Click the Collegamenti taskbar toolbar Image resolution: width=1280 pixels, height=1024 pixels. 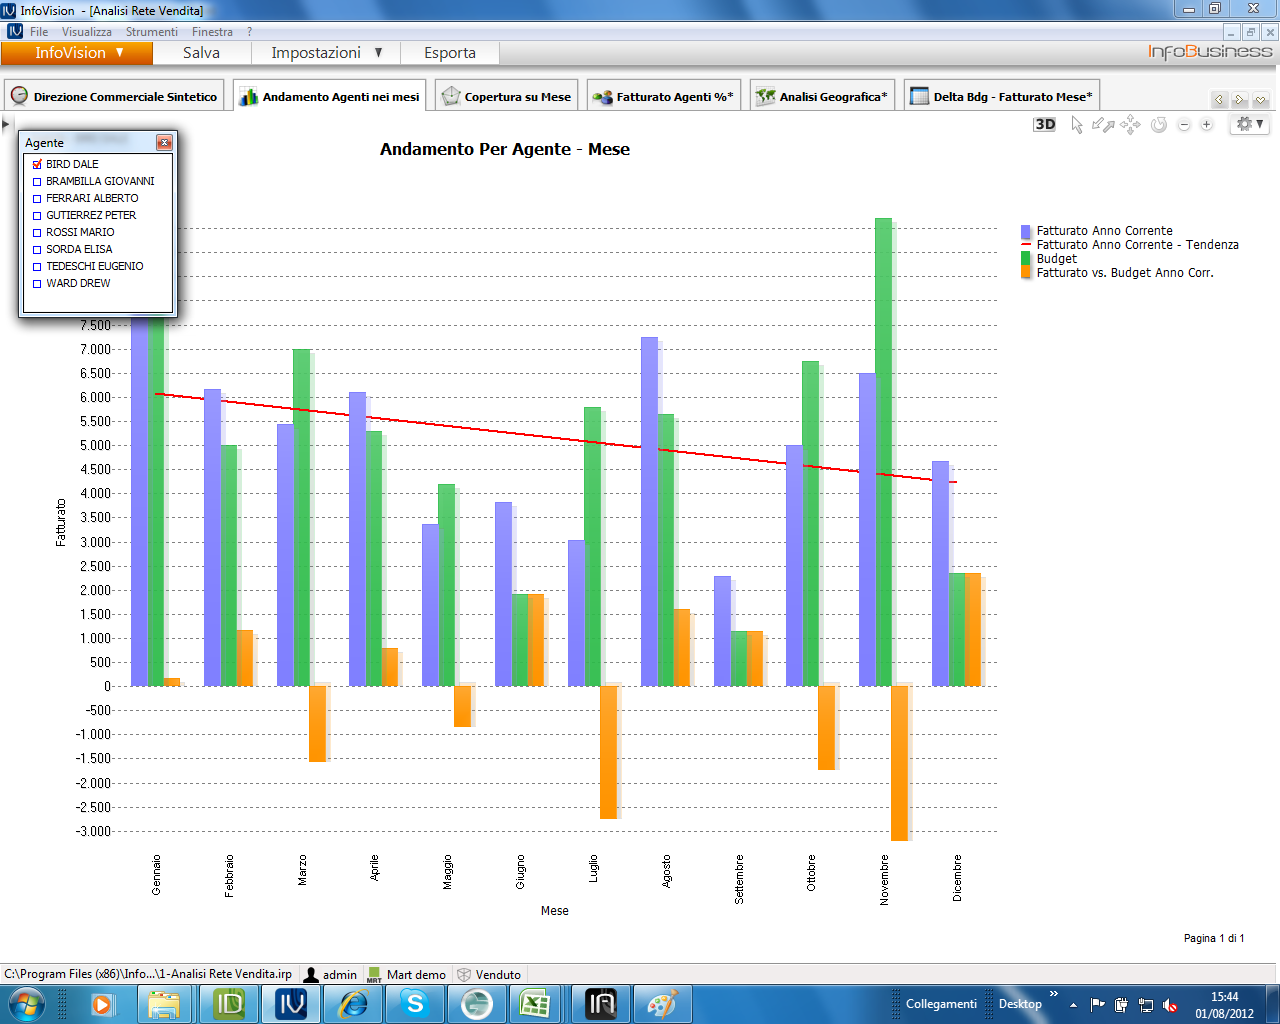click(941, 1004)
